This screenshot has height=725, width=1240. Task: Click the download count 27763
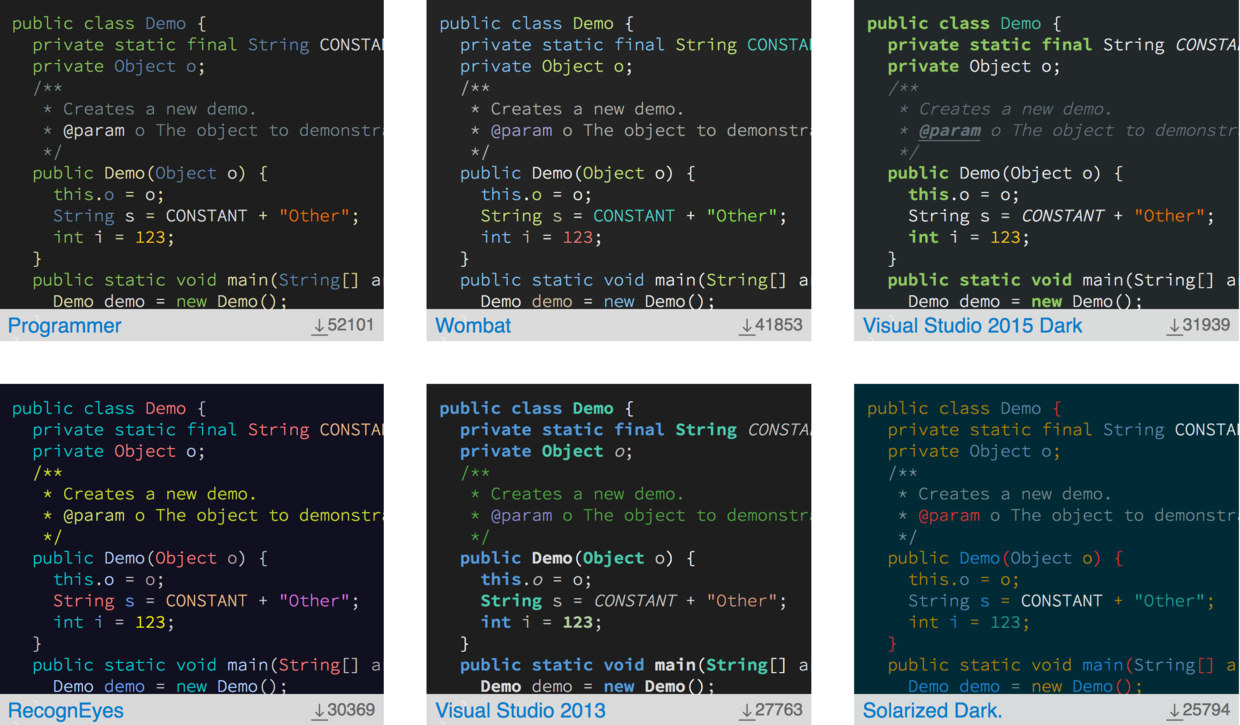point(779,710)
